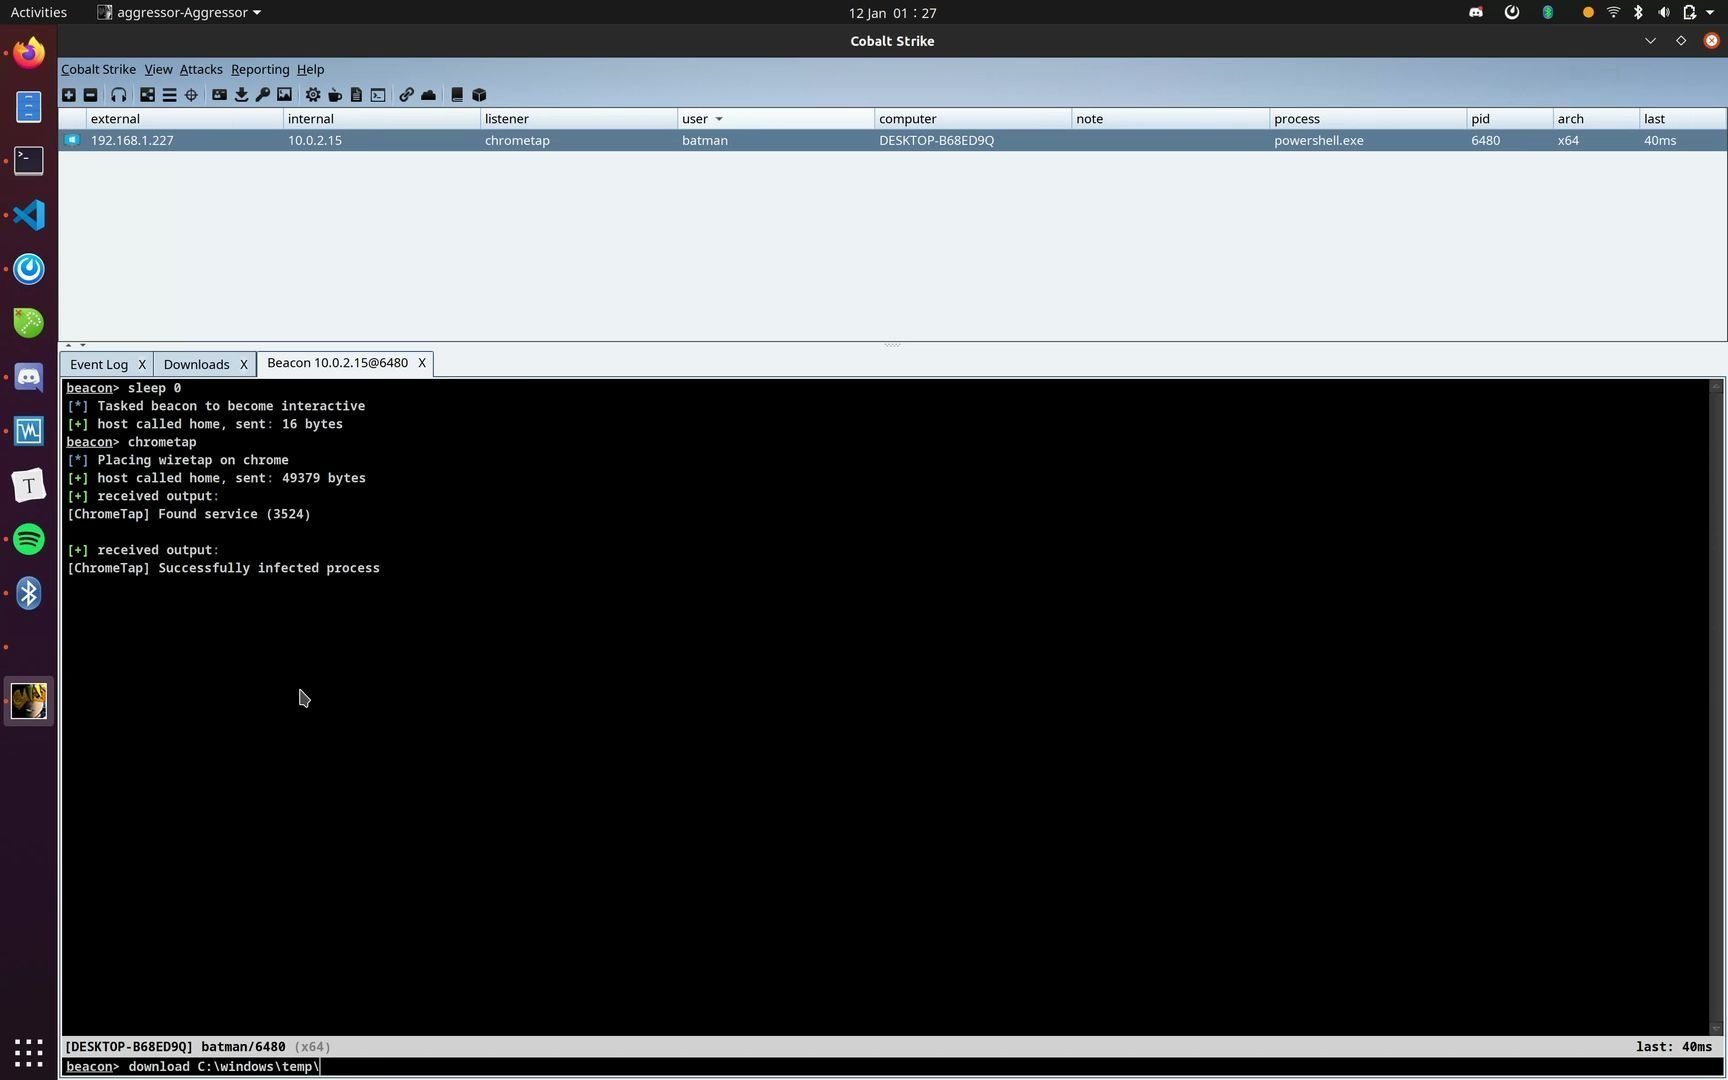Open Downloaded files via the download arrow icon
1728x1080 pixels.
coord(241,95)
